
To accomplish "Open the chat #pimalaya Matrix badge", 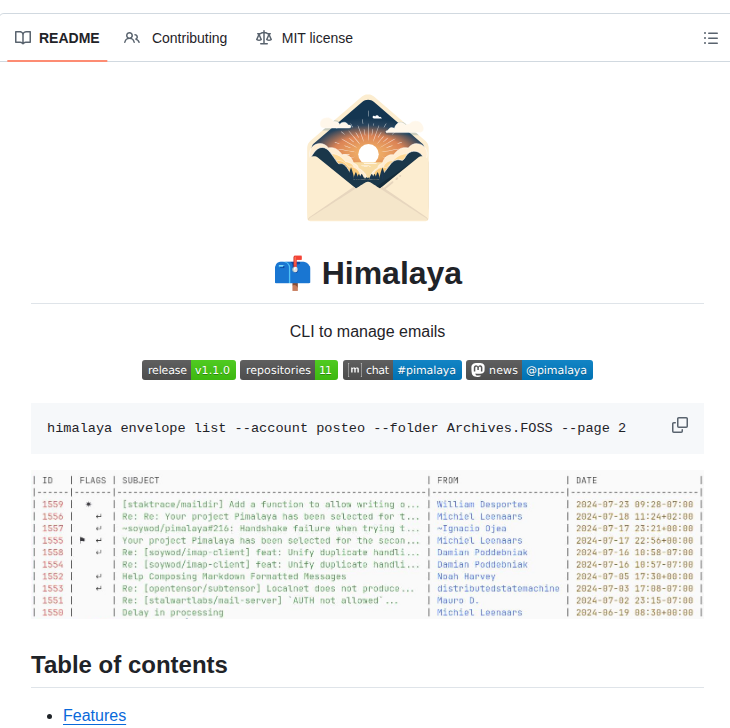I will pyautogui.click(x=402, y=370).
